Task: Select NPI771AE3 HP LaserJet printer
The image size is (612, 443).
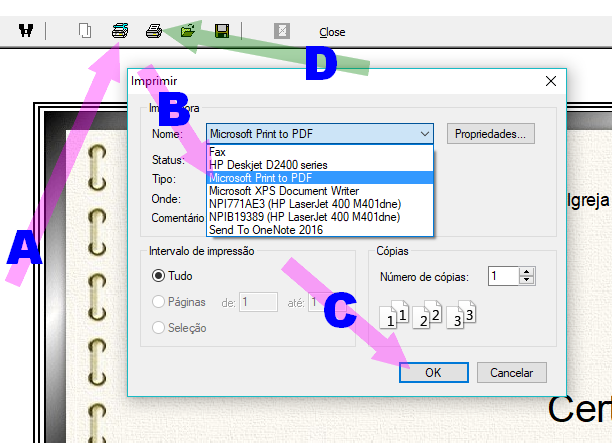Action: pyautogui.click(x=320, y=204)
